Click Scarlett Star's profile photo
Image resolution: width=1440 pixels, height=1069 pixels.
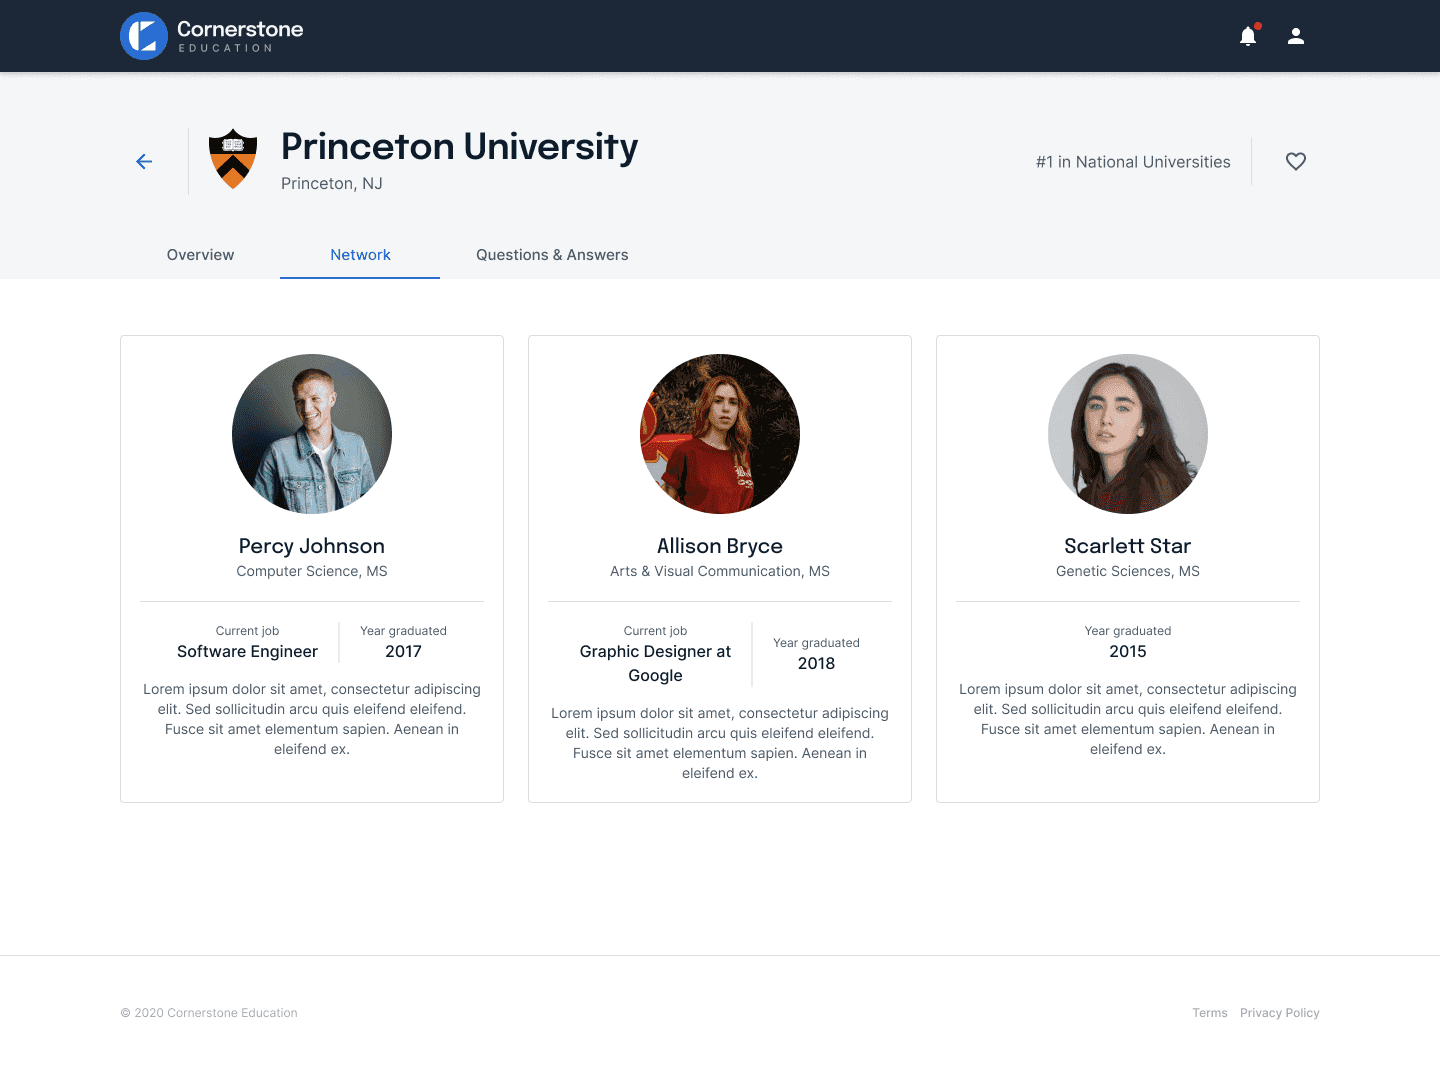click(1127, 433)
